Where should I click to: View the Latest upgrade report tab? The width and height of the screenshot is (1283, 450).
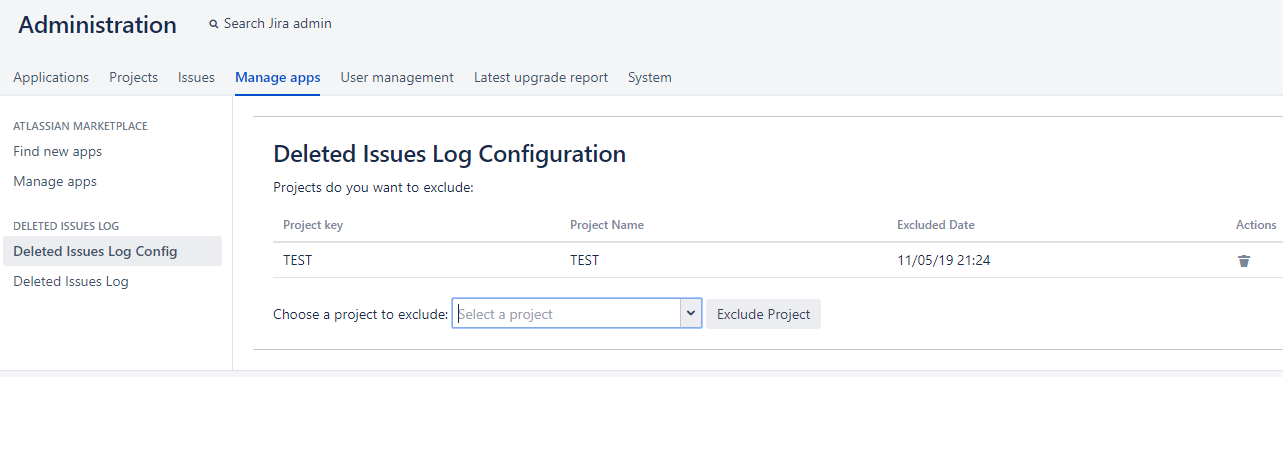[540, 77]
